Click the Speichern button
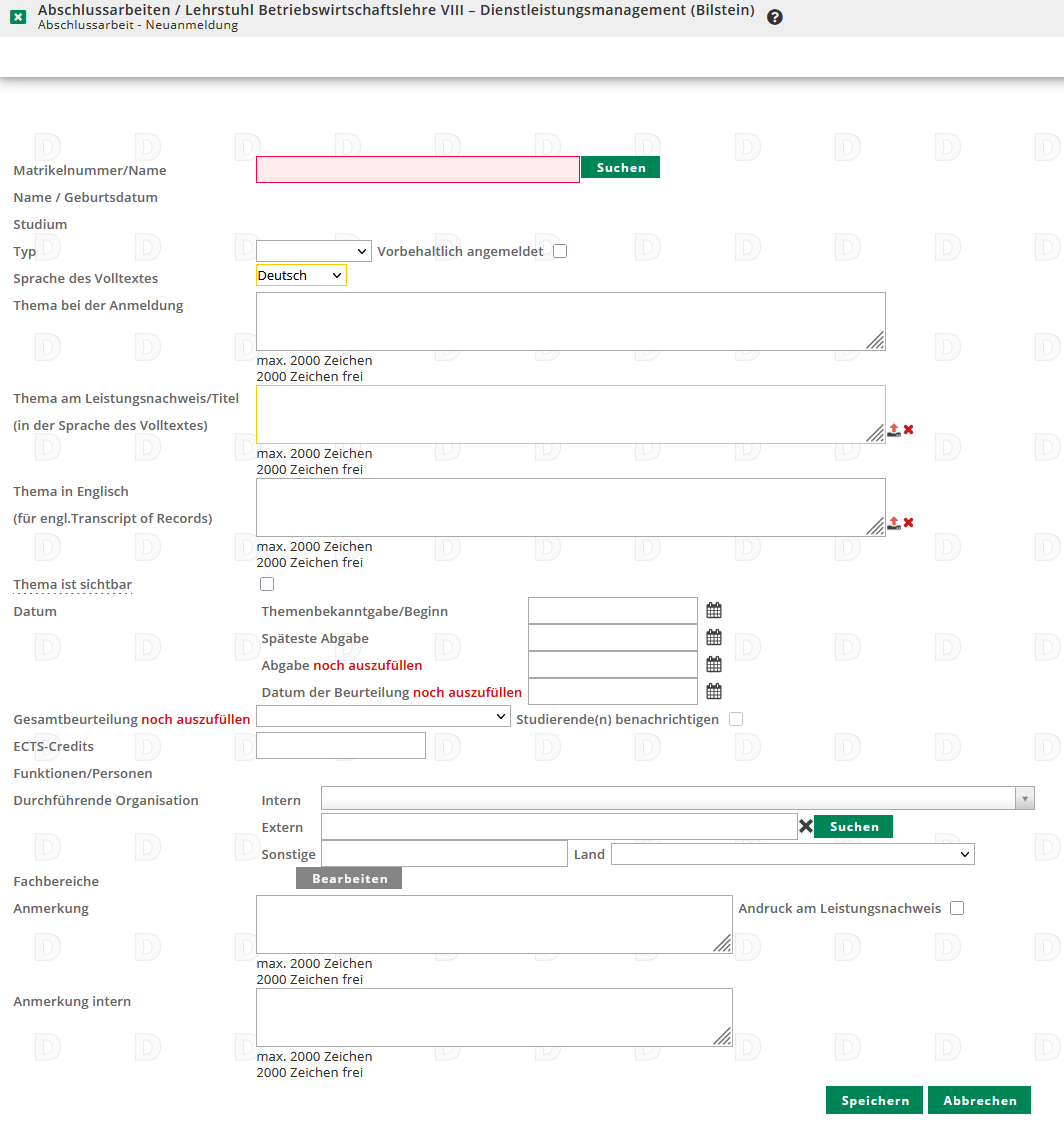This screenshot has height=1123, width=1064. pos(875,1100)
